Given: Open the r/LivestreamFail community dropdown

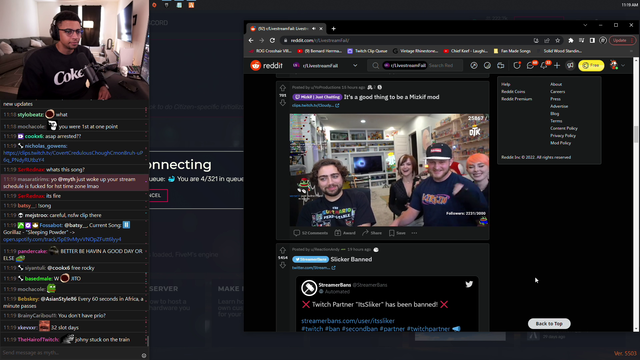Looking at the screenshot, I should [325, 65].
